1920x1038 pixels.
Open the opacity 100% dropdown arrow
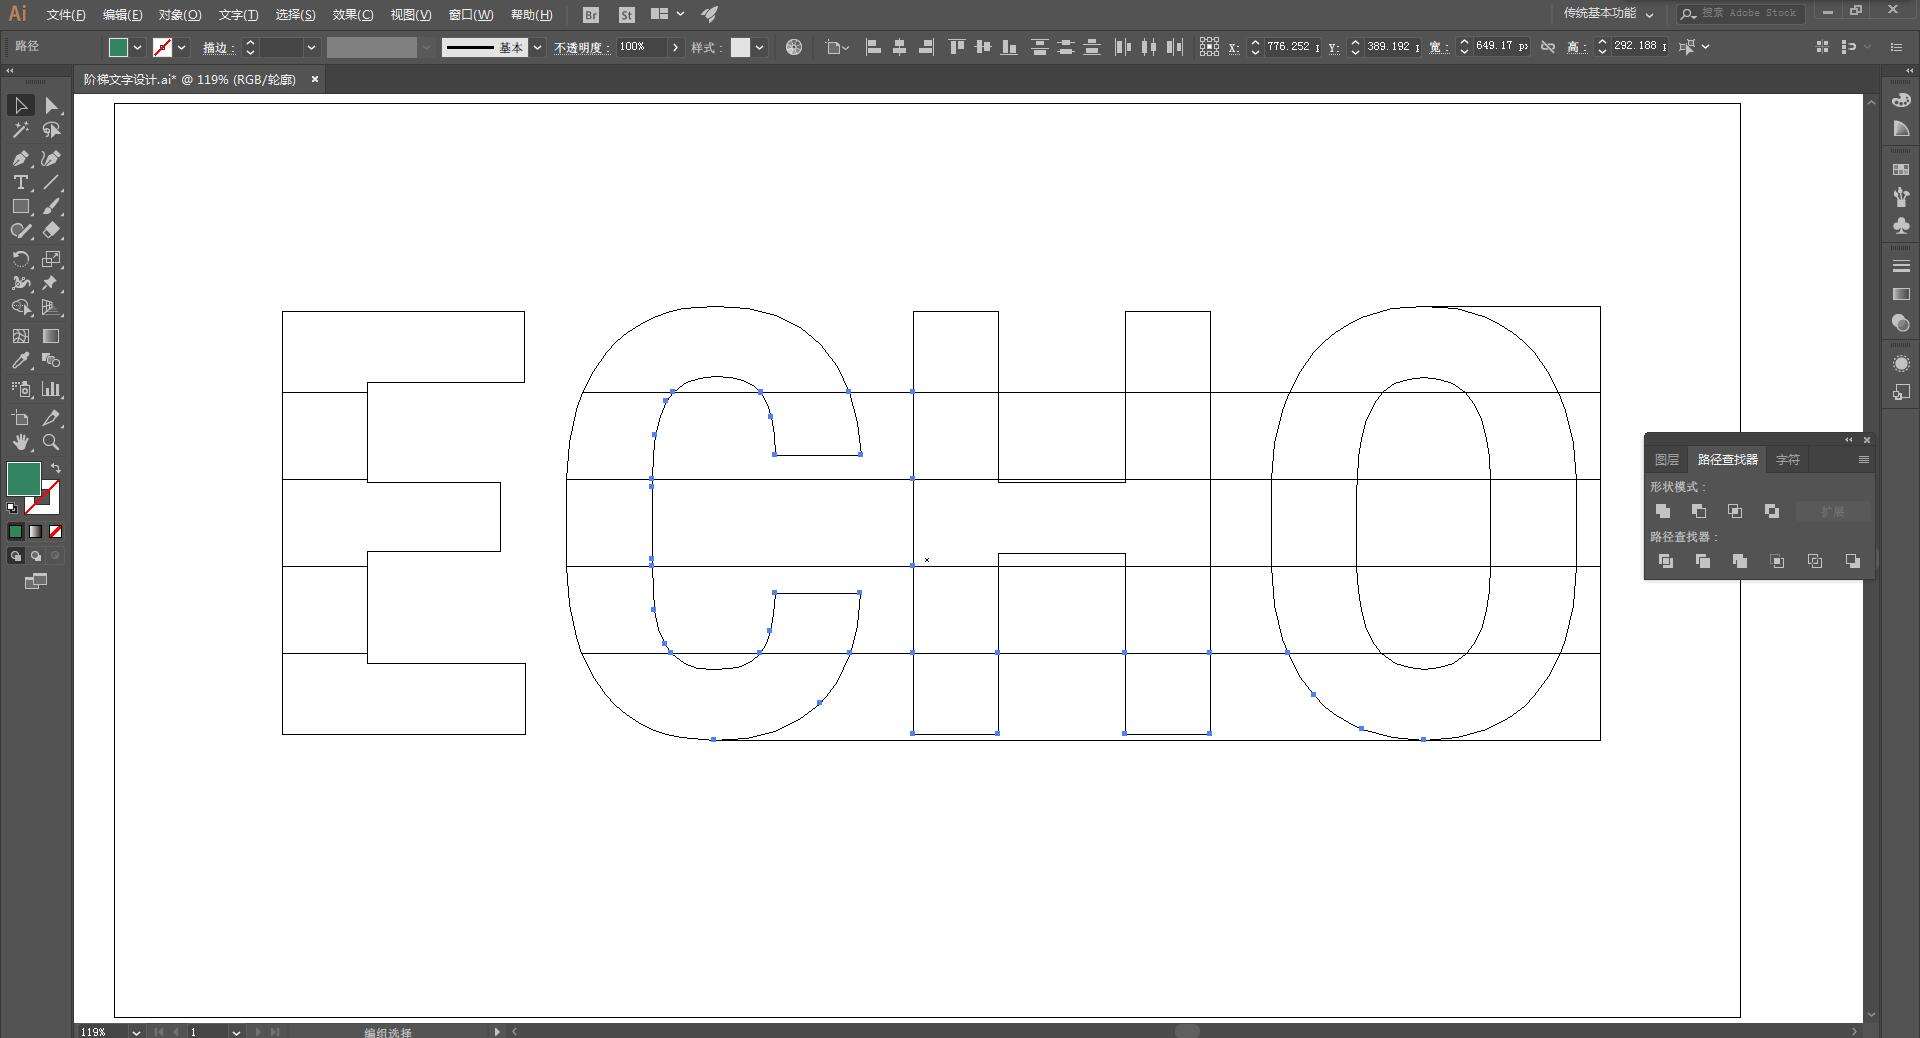tap(675, 47)
